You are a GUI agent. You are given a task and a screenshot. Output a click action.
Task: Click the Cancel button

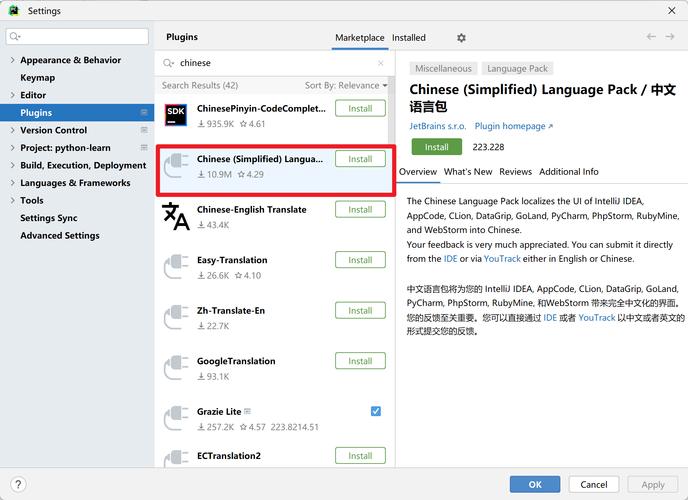(594, 485)
